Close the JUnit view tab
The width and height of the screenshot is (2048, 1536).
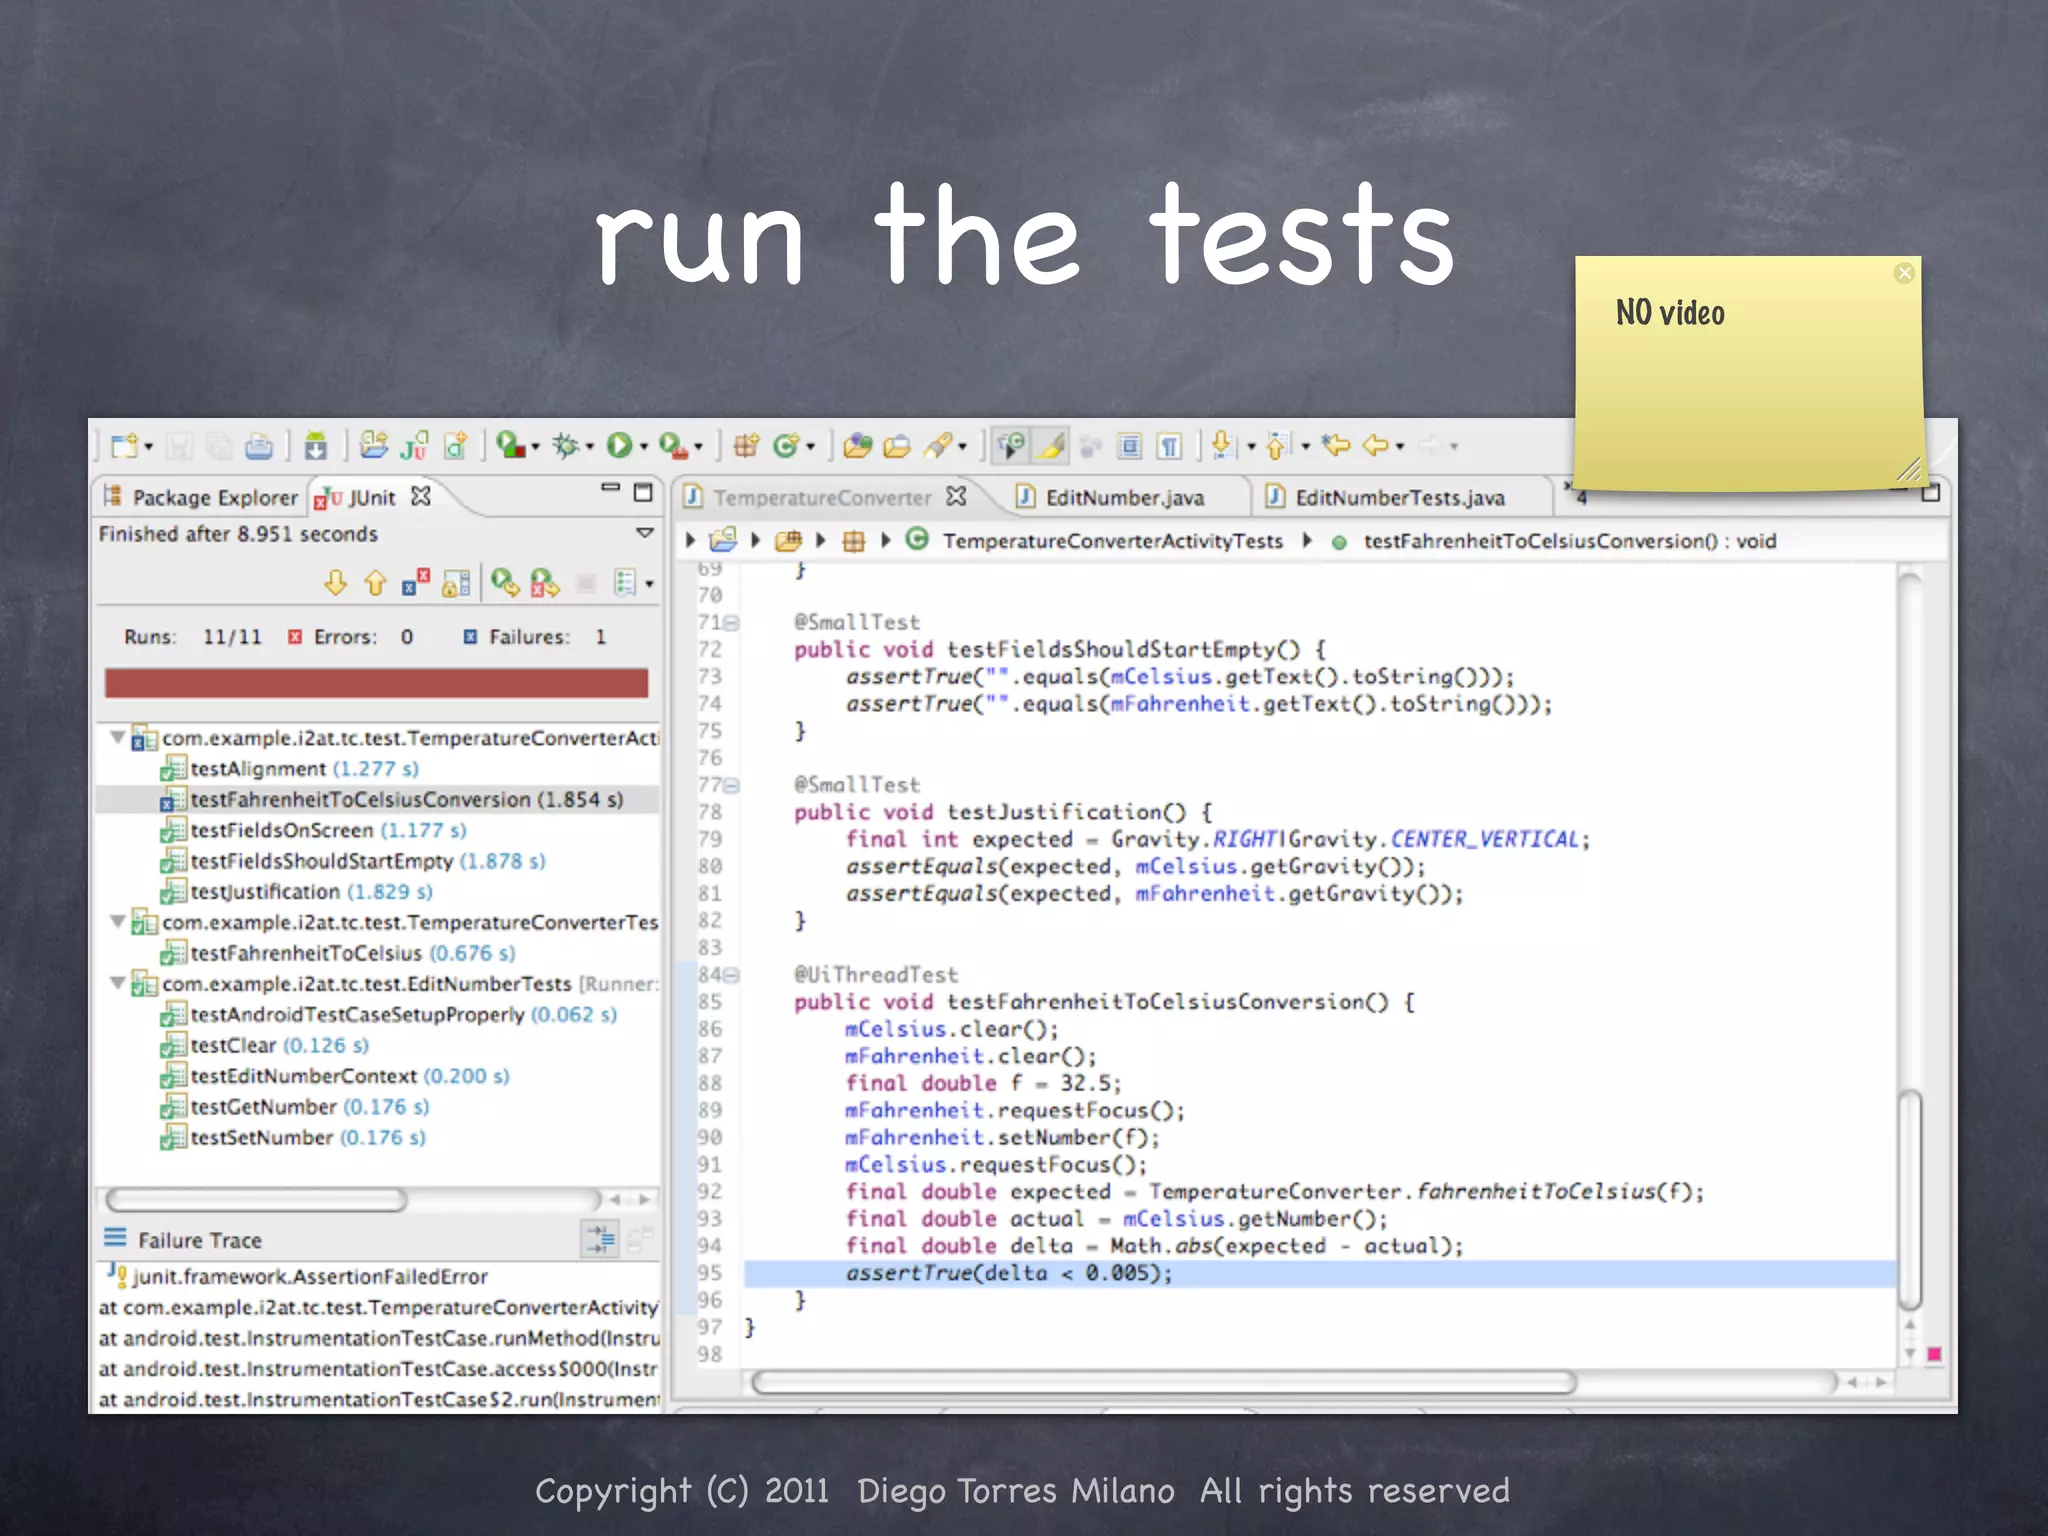pyautogui.click(x=421, y=496)
